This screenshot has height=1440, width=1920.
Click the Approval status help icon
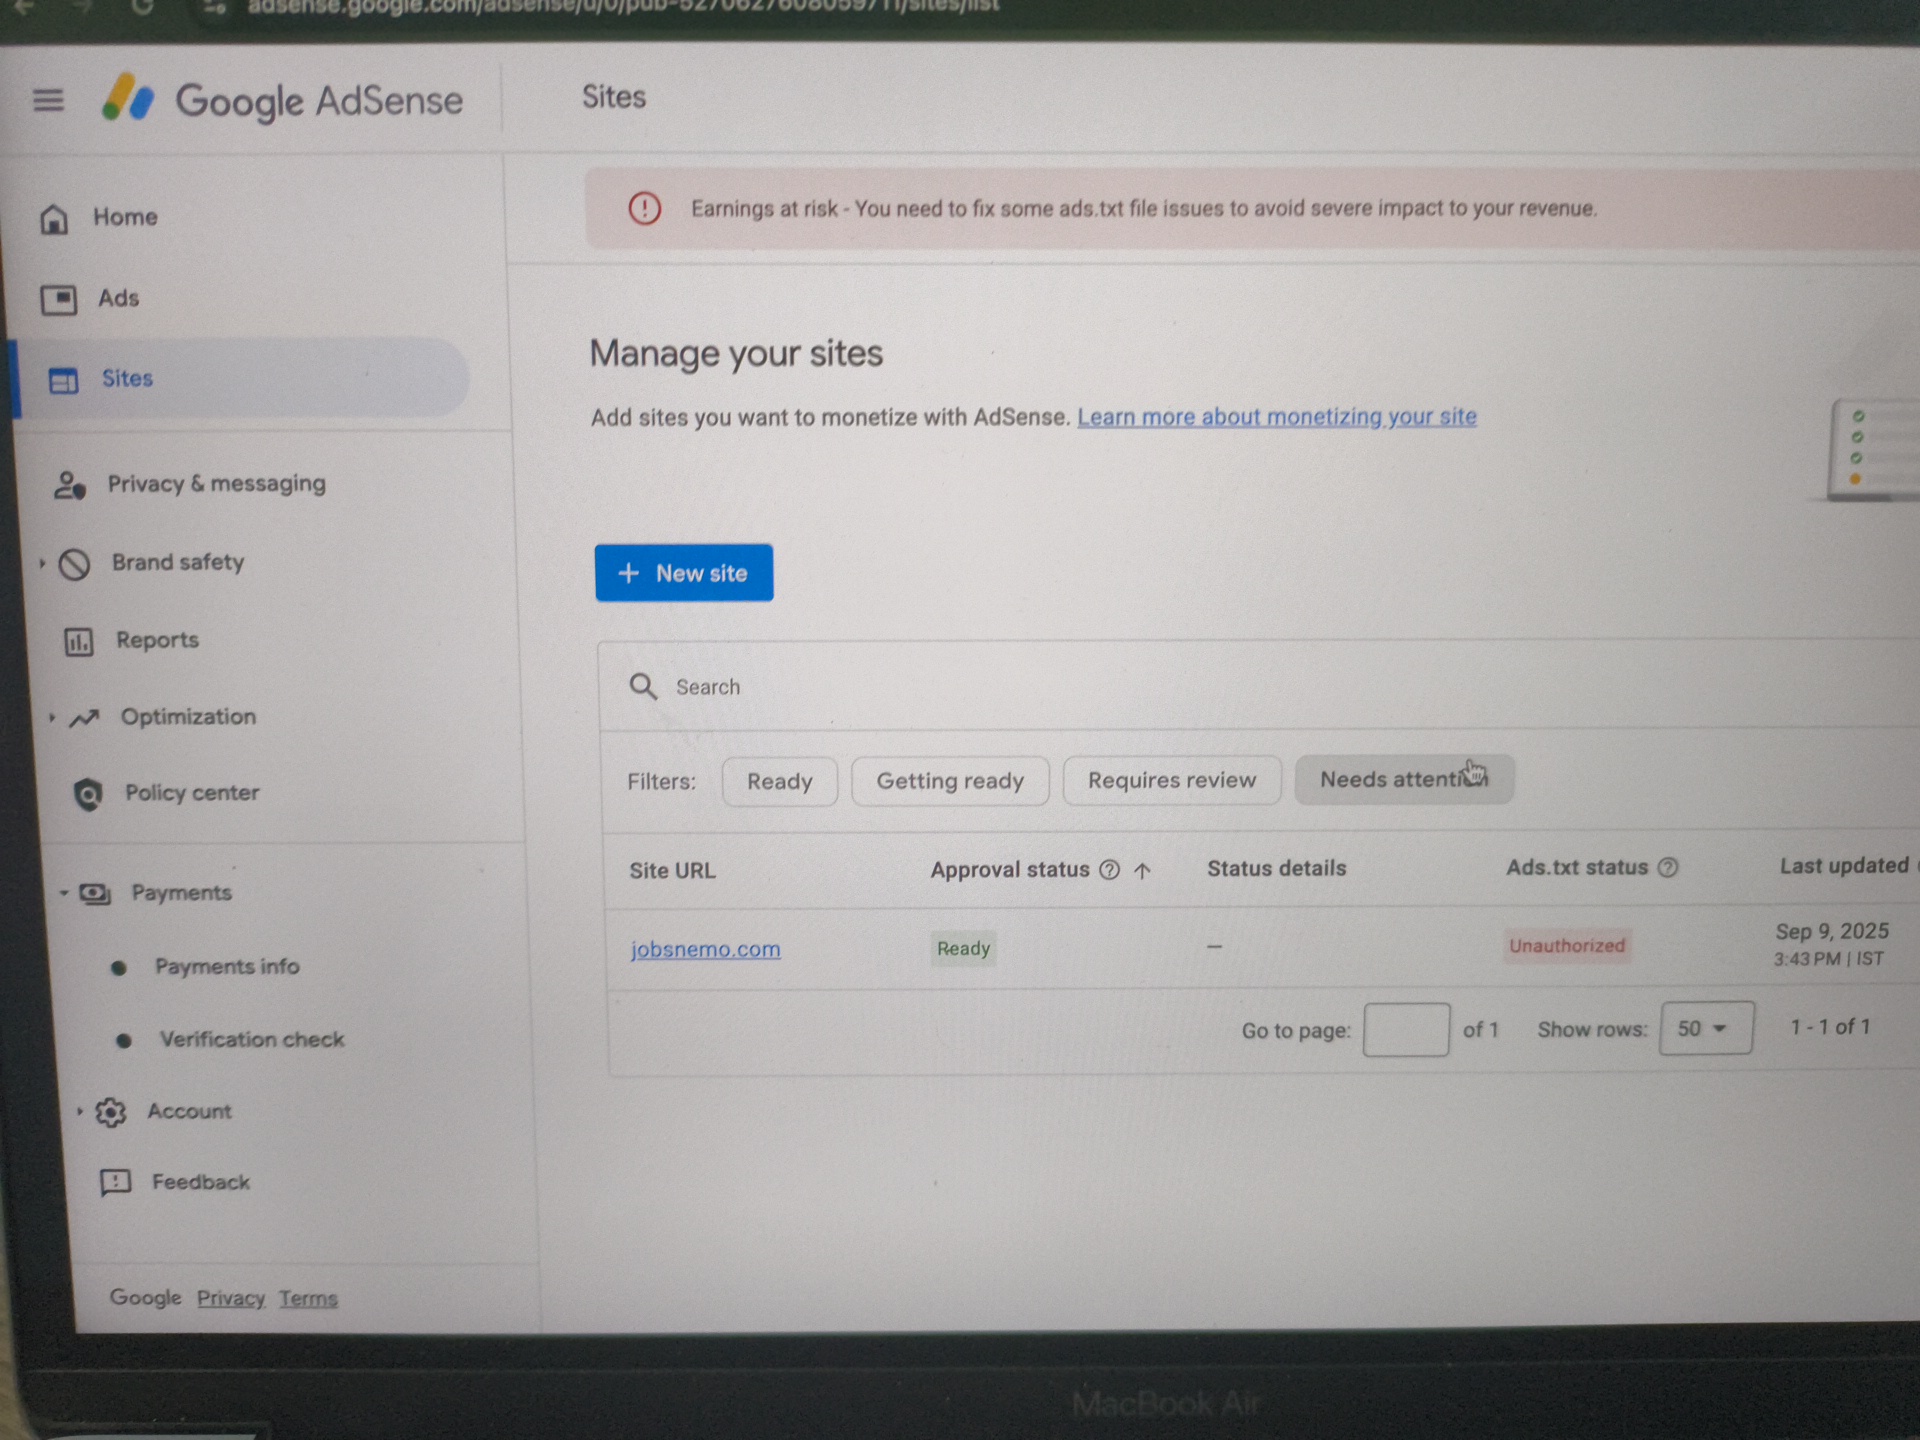(1110, 869)
